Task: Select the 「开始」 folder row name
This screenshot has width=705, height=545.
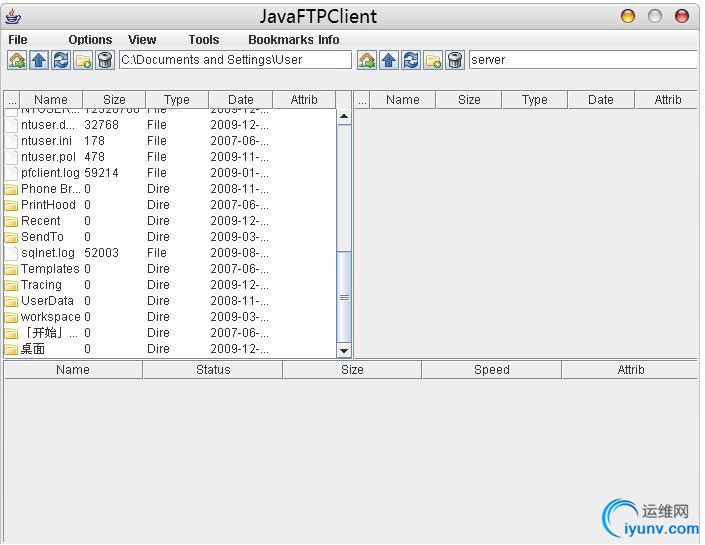Action: [x=49, y=333]
